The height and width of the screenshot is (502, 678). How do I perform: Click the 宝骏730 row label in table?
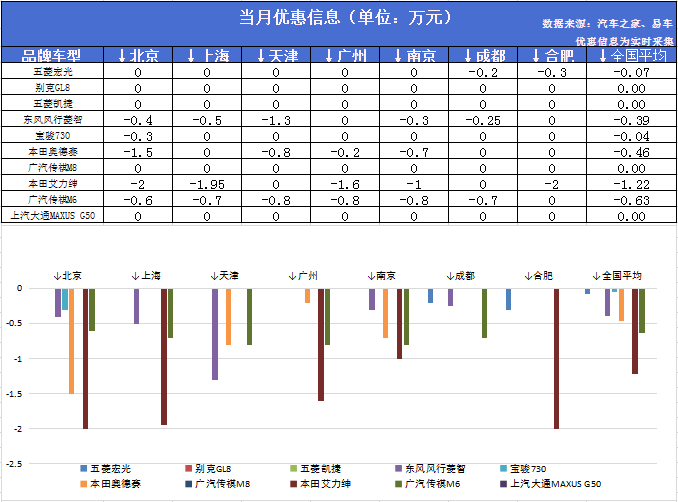[52, 135]
